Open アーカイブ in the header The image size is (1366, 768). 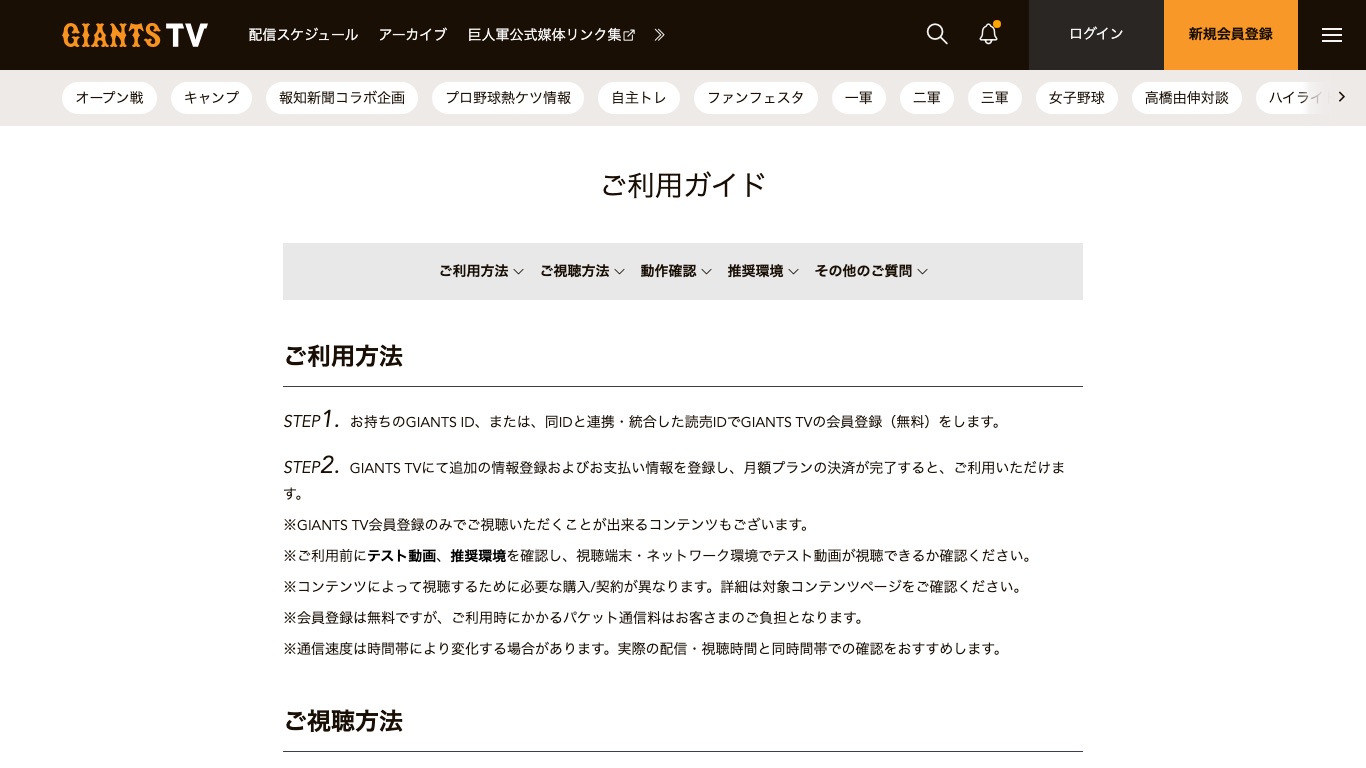(x=412, y=35)
